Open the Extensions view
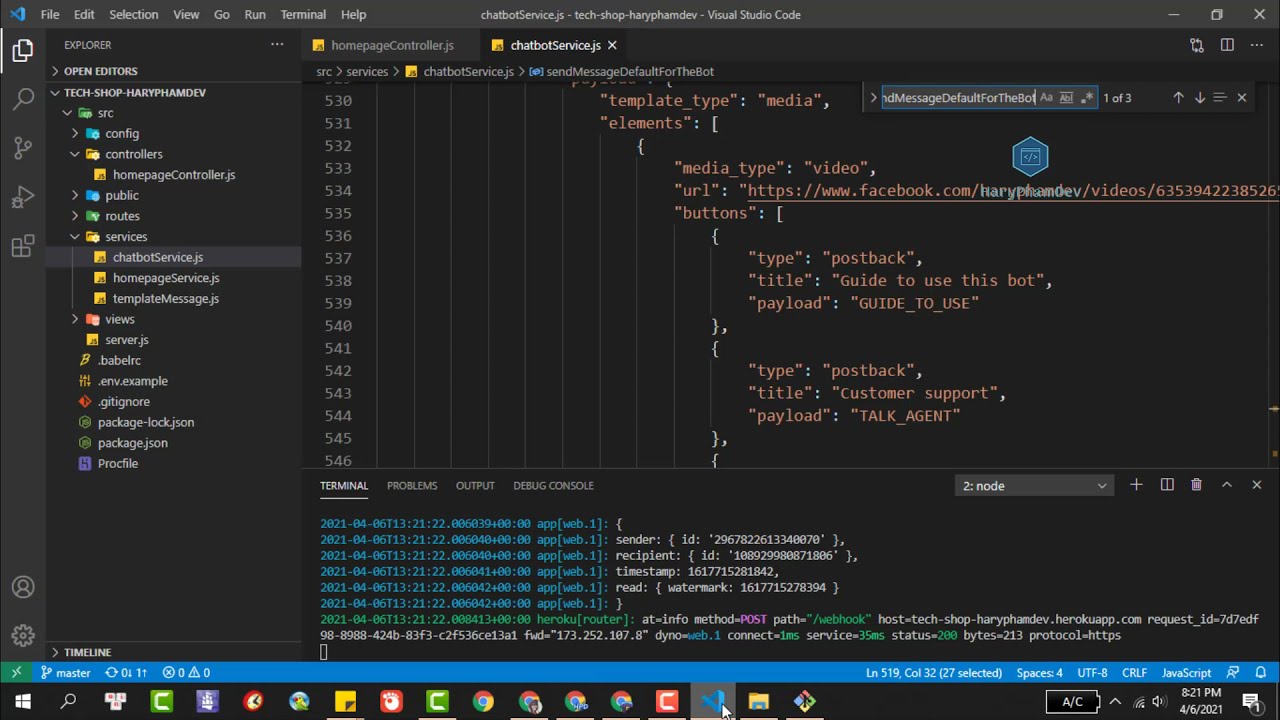 coord(23,247)
